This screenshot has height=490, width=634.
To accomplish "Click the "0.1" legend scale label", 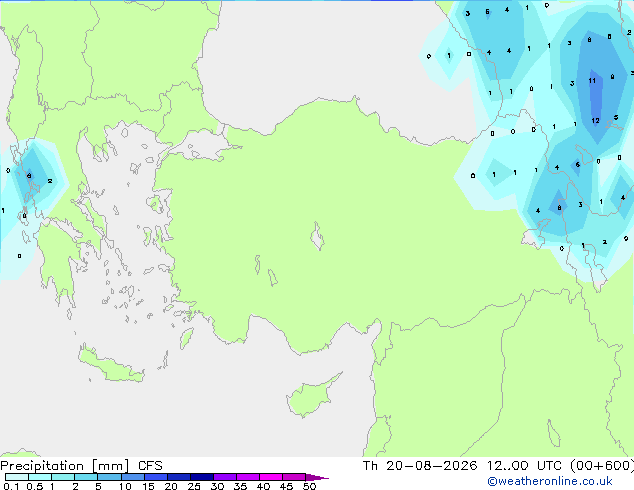I will point(11,486).
